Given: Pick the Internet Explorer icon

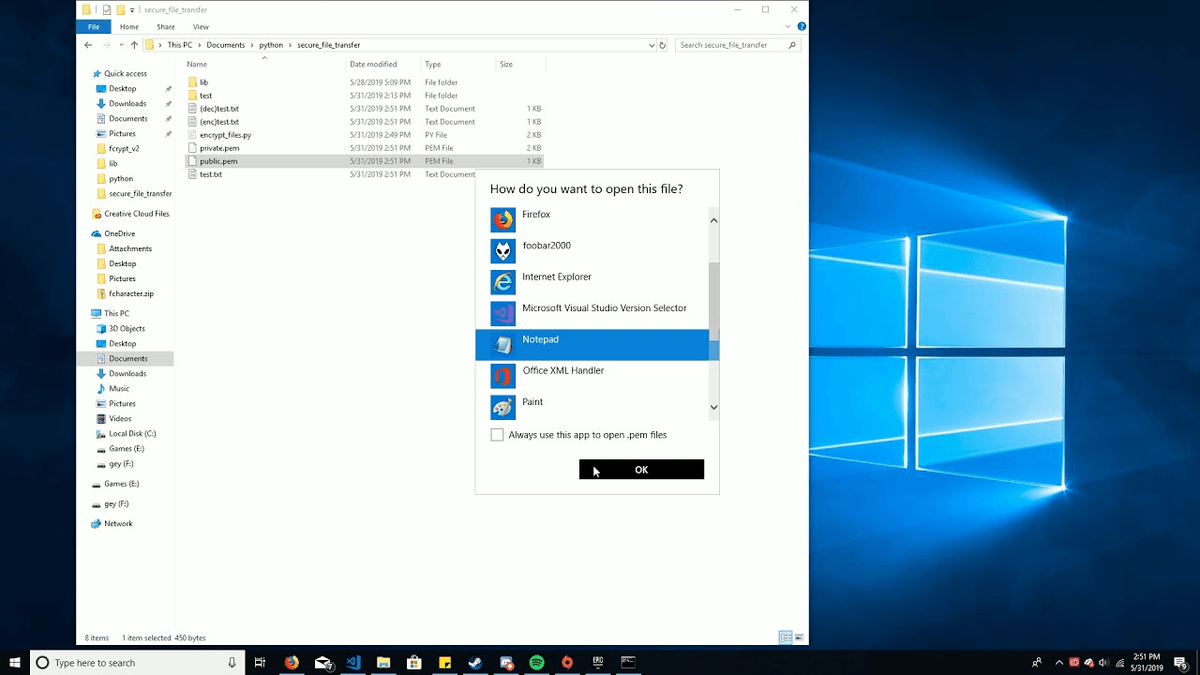Looking at the screenshot, I should pos(503,282).
